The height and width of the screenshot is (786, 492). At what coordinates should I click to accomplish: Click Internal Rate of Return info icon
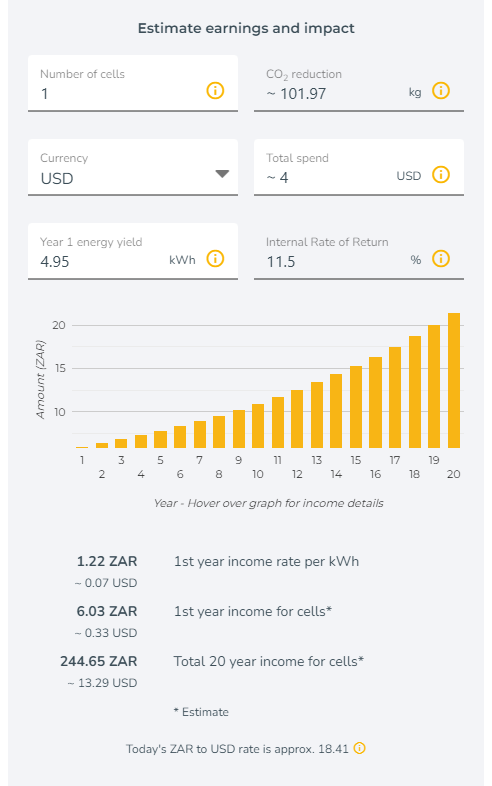click(441, 259)
